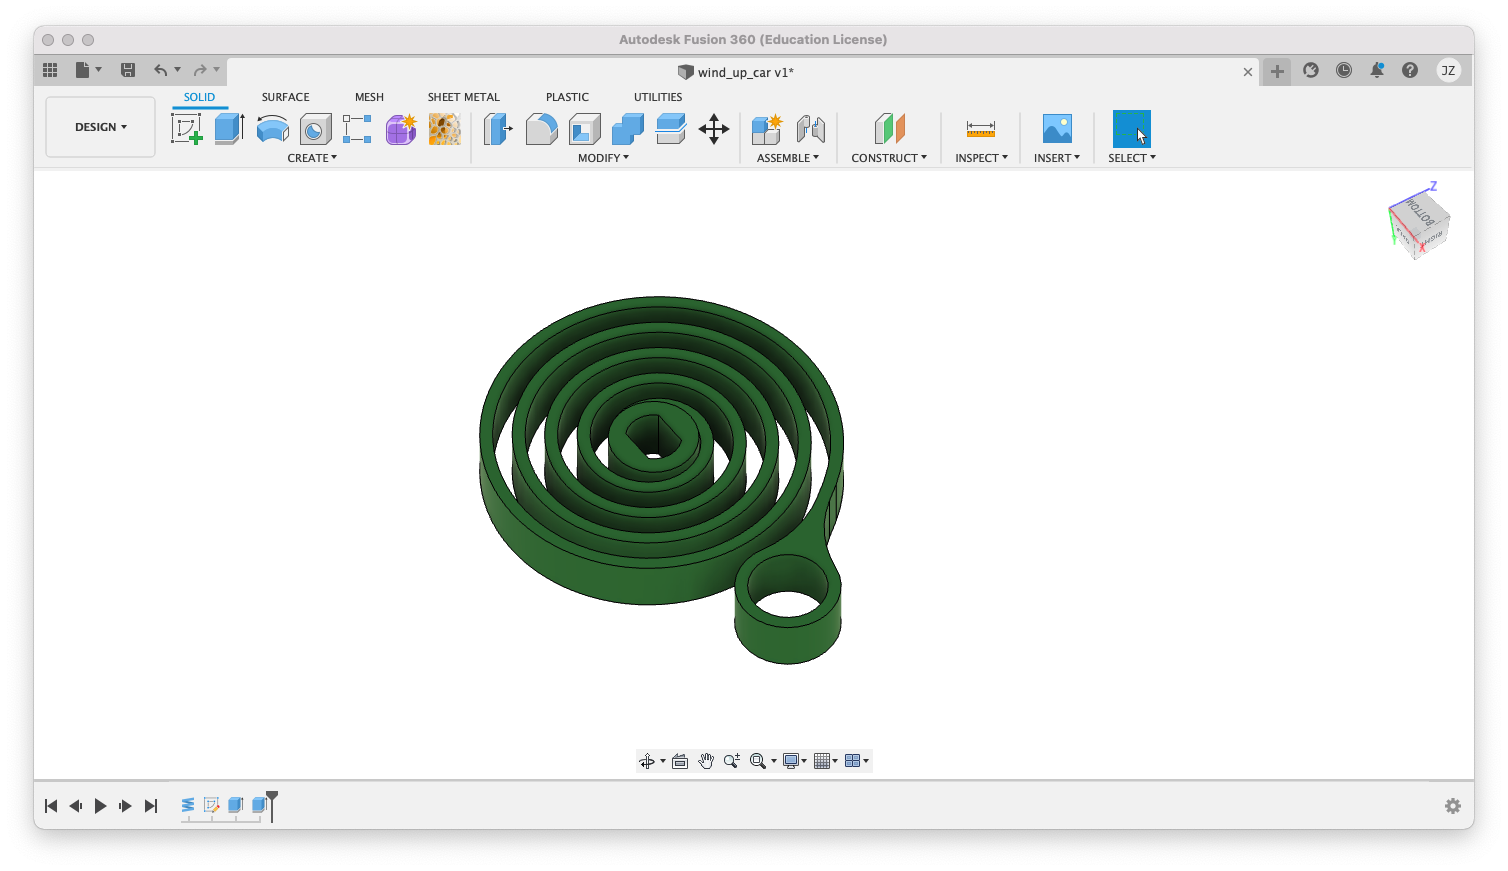The width and height of the screenshot is (1508, 871).
Task: Activate the Pan hand tool
Action: 706,761
